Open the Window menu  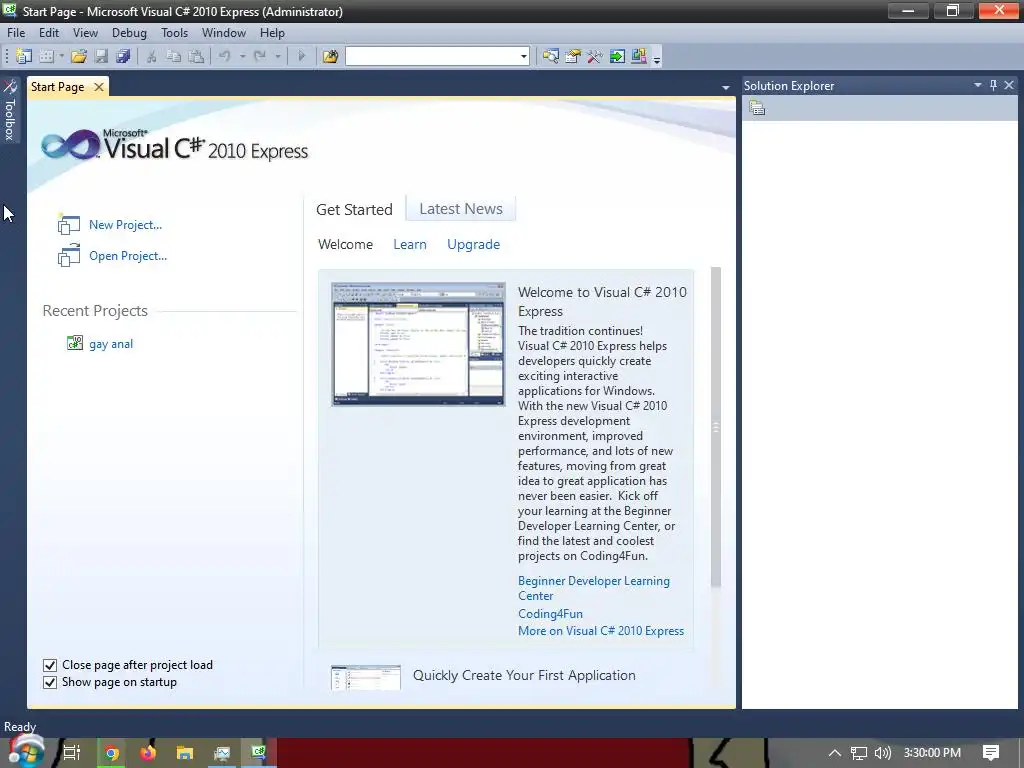coord(224,33)
